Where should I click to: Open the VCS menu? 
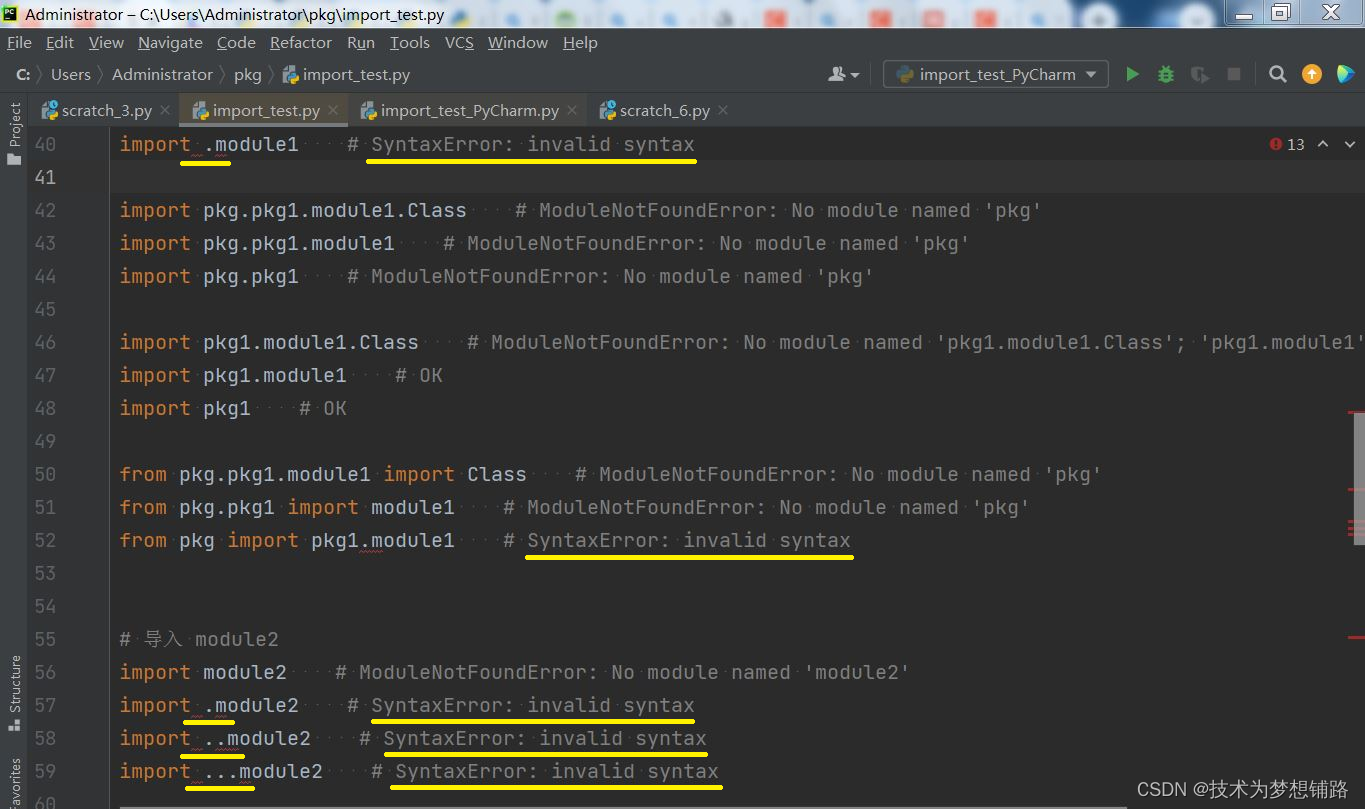tap(459, 42)
